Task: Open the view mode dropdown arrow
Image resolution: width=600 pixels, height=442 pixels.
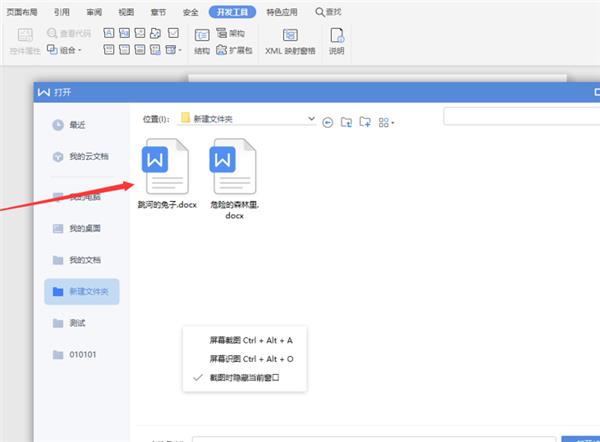Action: click(x=394, y=123)
